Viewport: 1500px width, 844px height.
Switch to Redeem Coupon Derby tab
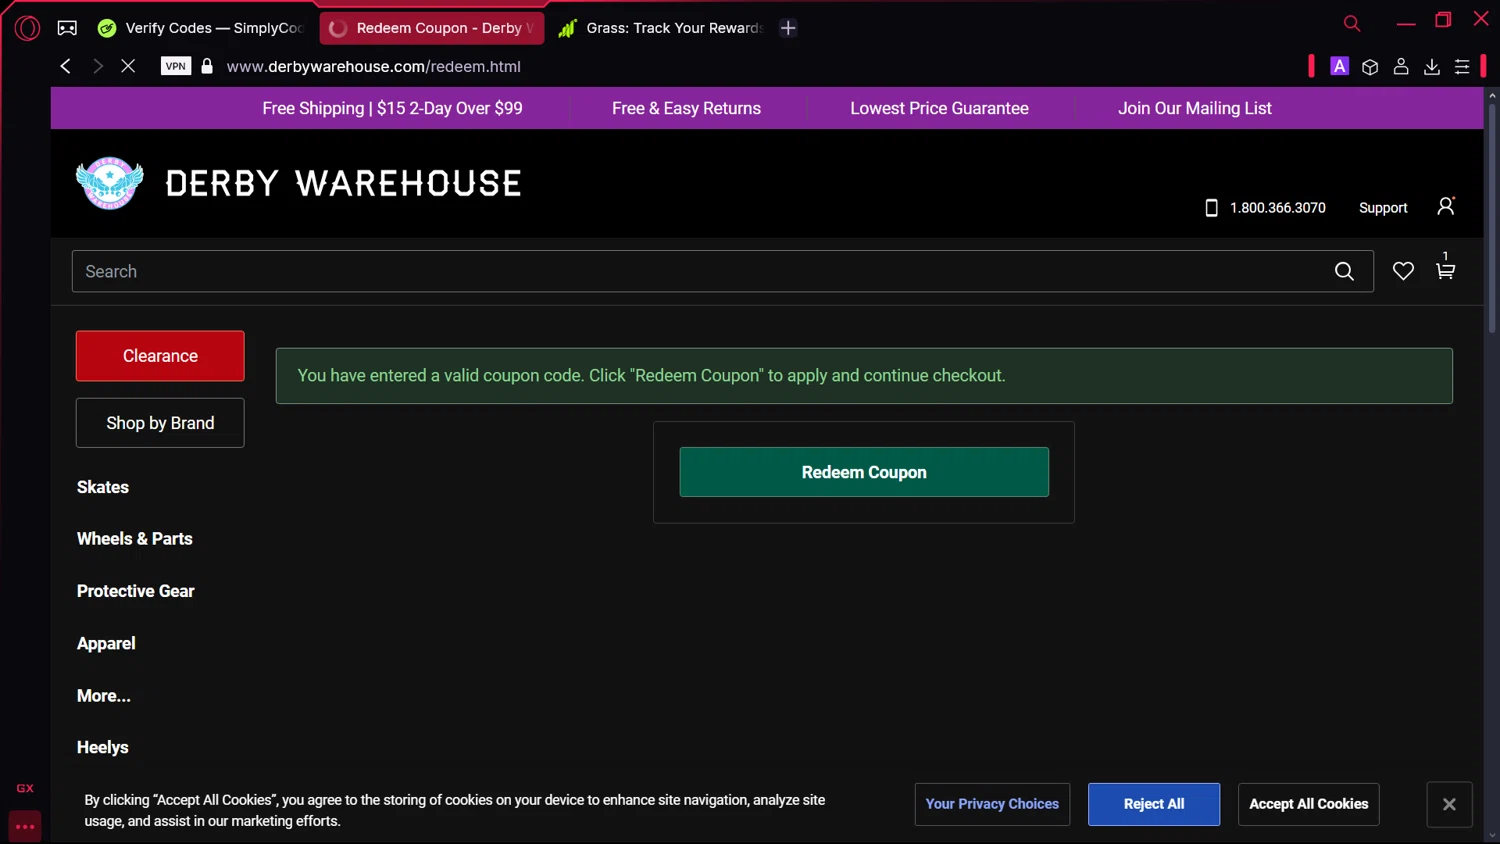click(x=432, y=28)
